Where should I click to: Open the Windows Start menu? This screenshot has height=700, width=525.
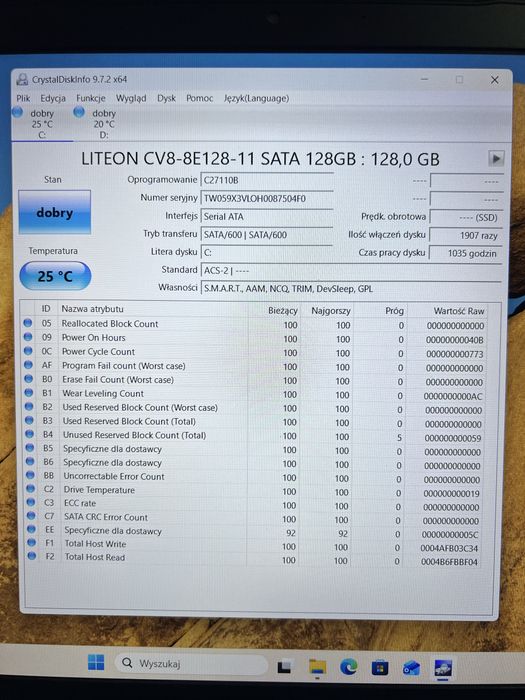click(x=96, y=662)
